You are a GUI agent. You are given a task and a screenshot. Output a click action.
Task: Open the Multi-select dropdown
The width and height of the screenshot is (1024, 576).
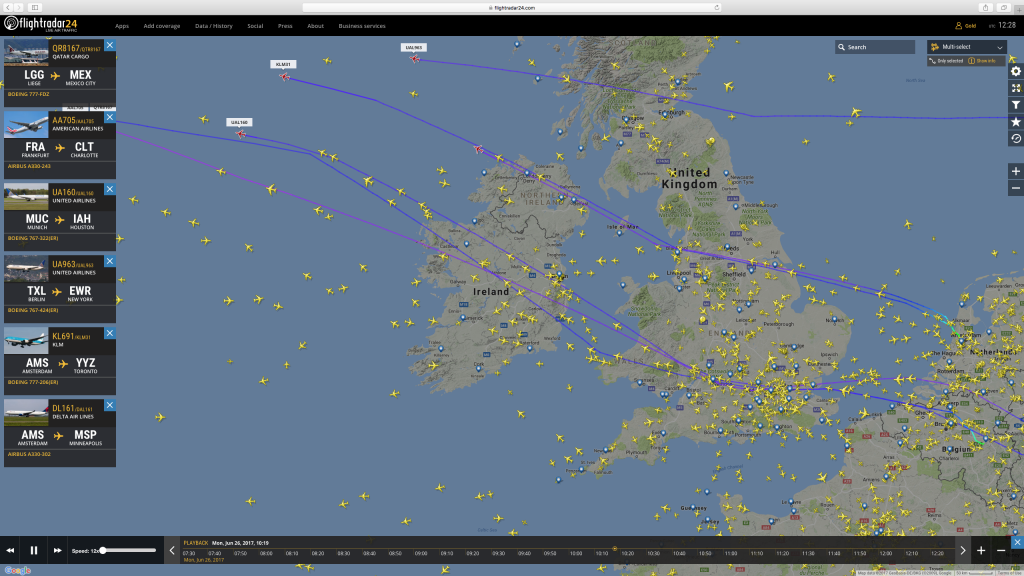point(966,47)
